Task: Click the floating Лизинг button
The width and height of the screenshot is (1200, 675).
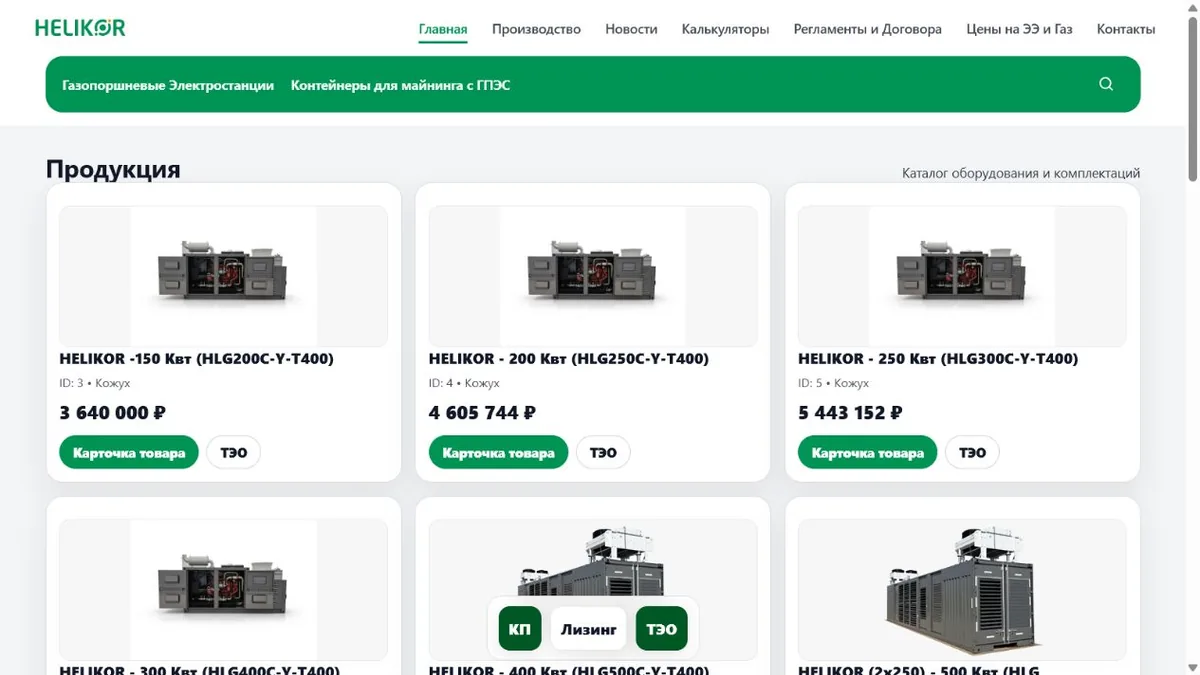Action: [x=588, y=629]
